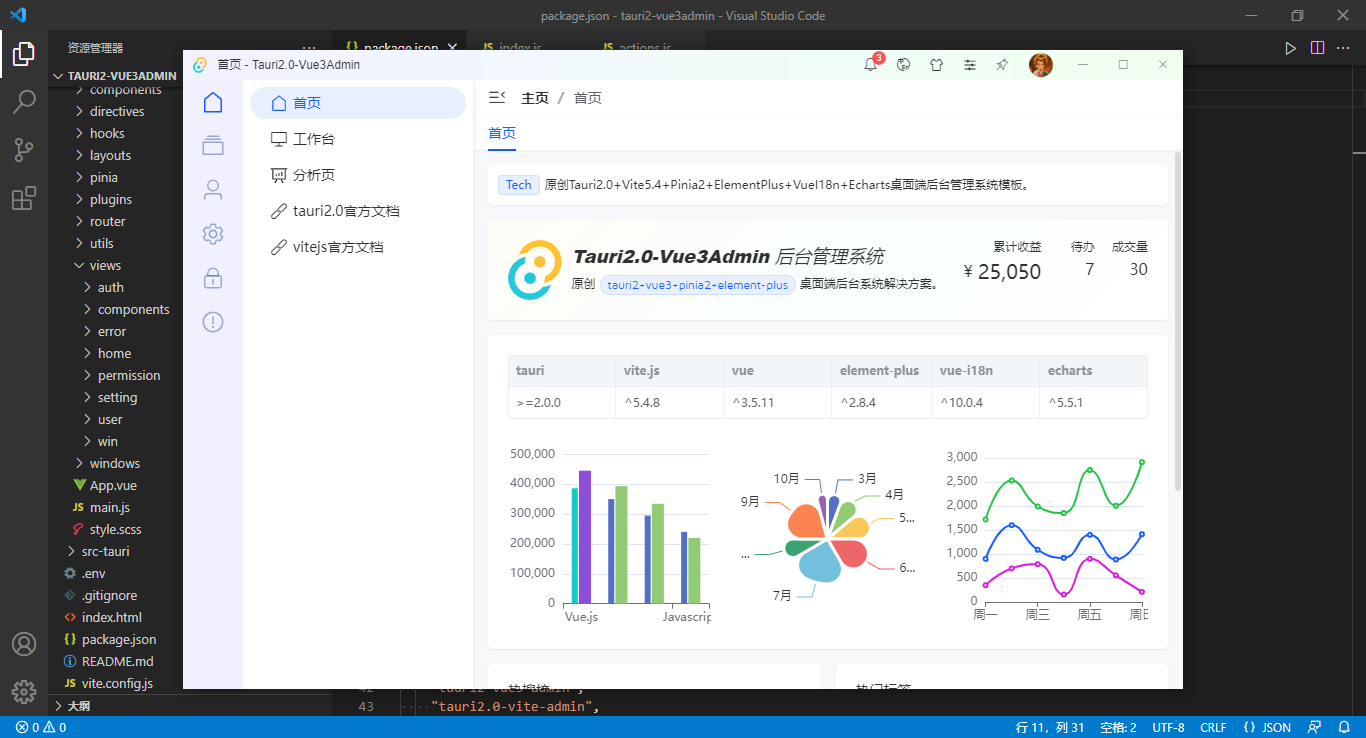
Task: Toggle the Problems panel via the errors counter
Action: (30, 727)
